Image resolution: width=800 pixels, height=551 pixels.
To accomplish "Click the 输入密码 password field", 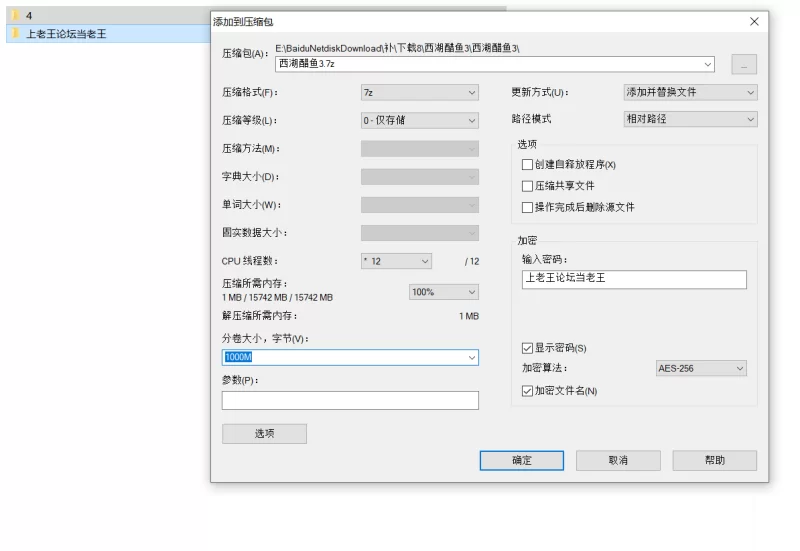I will 634,279.
